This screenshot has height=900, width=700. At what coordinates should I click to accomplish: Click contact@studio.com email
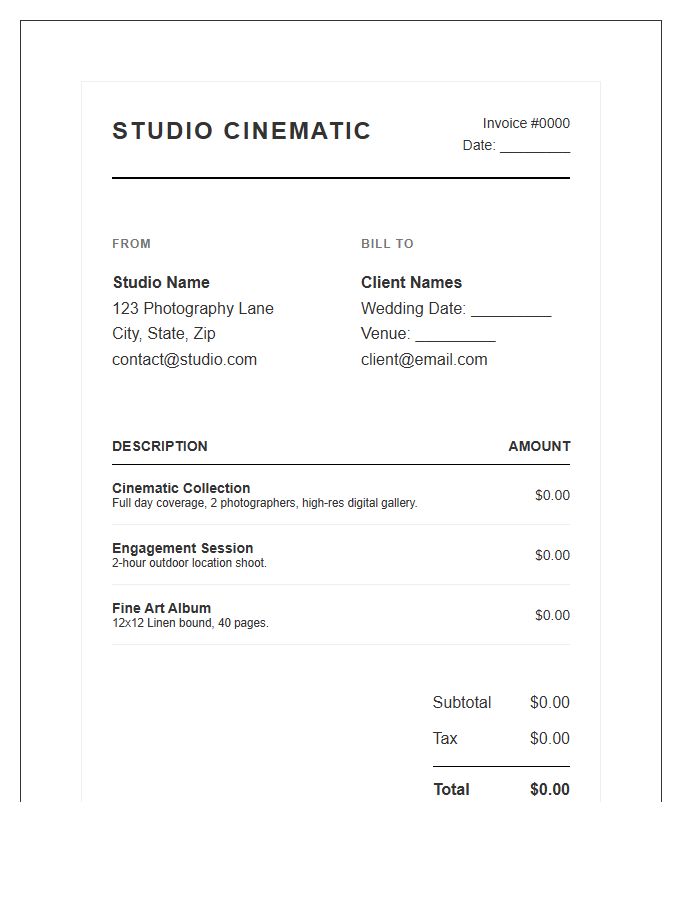coord(185,360)
